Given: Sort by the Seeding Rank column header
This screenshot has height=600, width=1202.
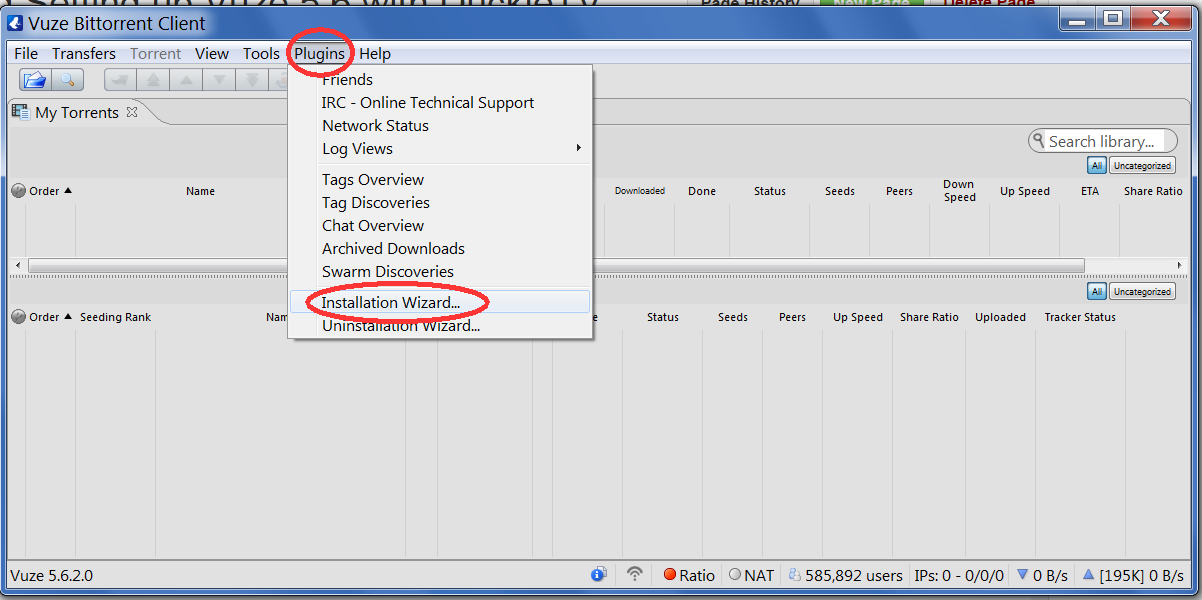Looking at the screenshot, I should [x=115, y=317].
